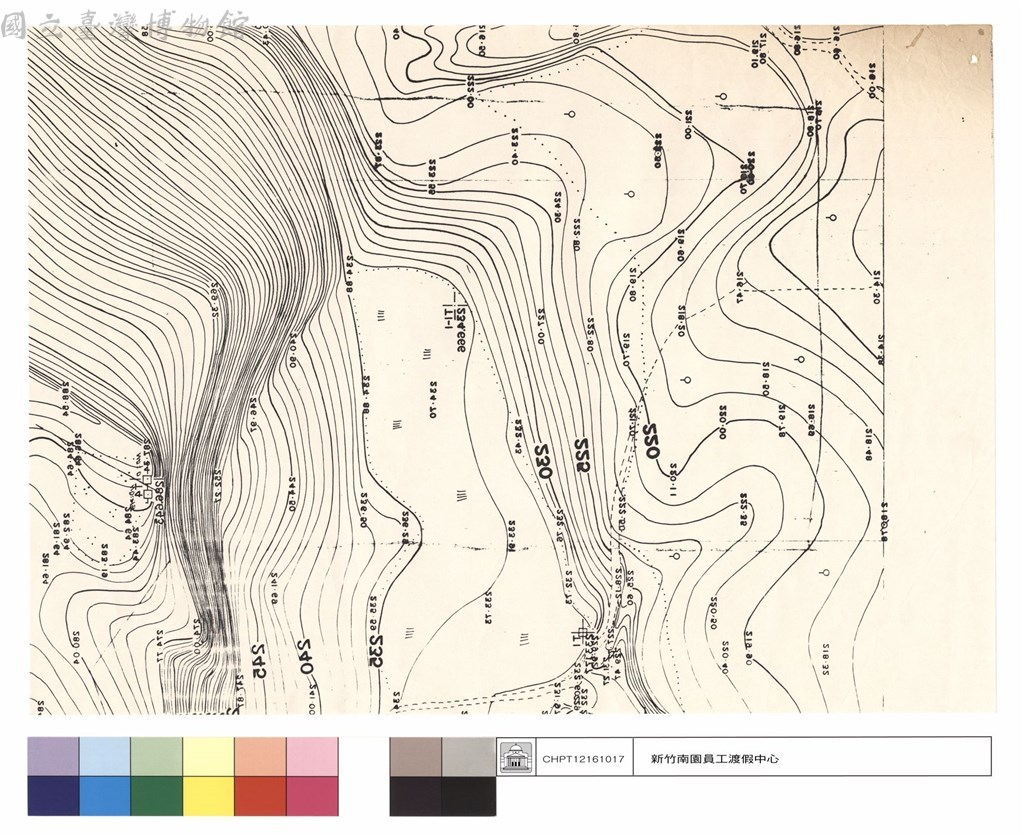Pick the pale yellow color swatch
1024x839 pixels.
click(x=208, y=757)
